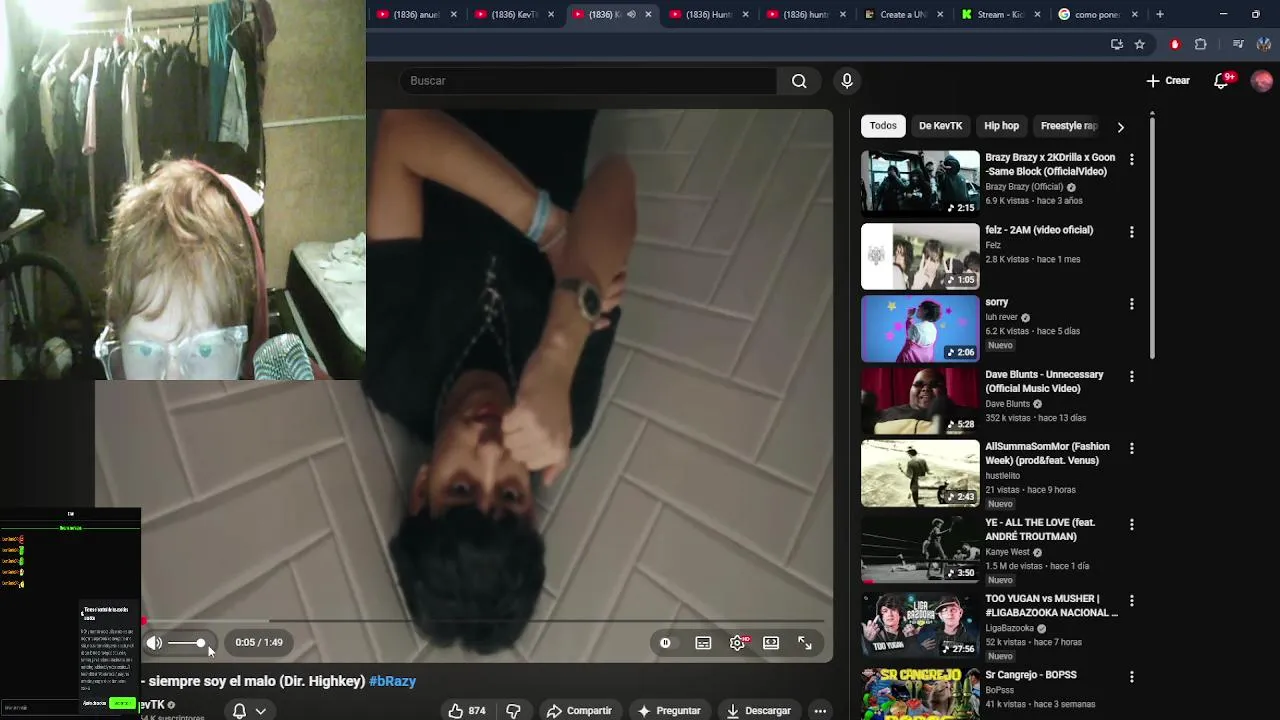Open Sr Cangrejo - BOPSS title link
The height and width of the screenshot is (720, 1280).
click(1031, 675)
